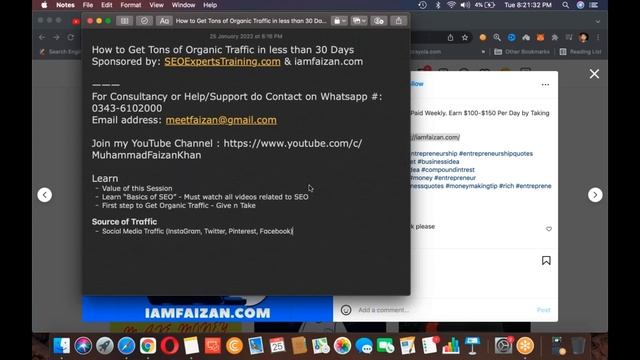The width and height of the screenshot is (640, 360).
Task: Click the add people collaboration icon
Action: [x=379, y=21]
